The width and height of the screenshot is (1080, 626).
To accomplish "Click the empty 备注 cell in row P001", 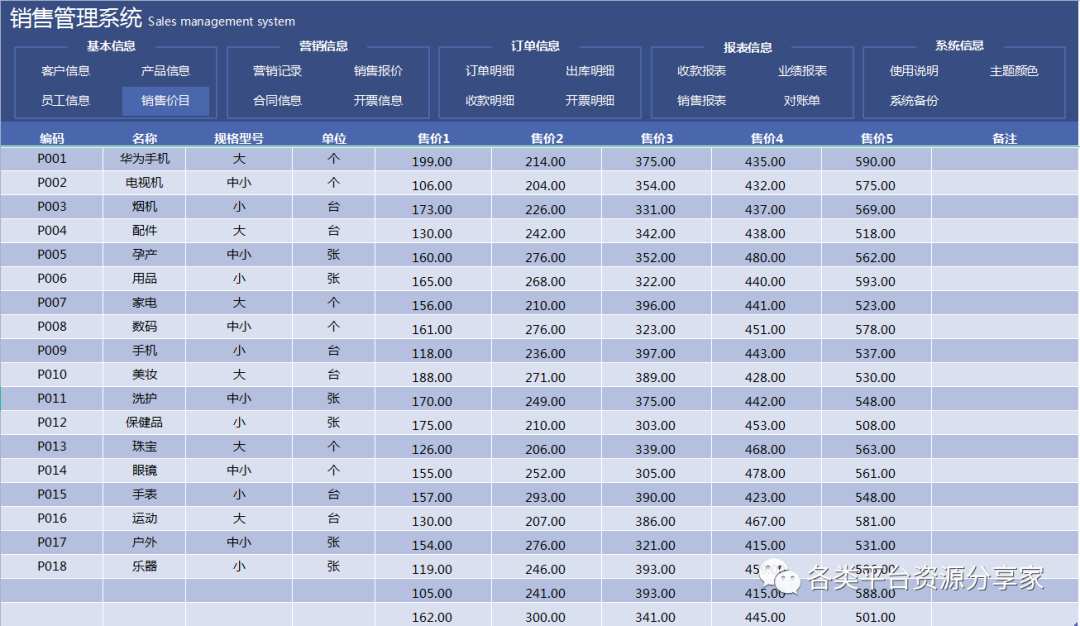I will pyautogui.click(x=1005, y=159).
